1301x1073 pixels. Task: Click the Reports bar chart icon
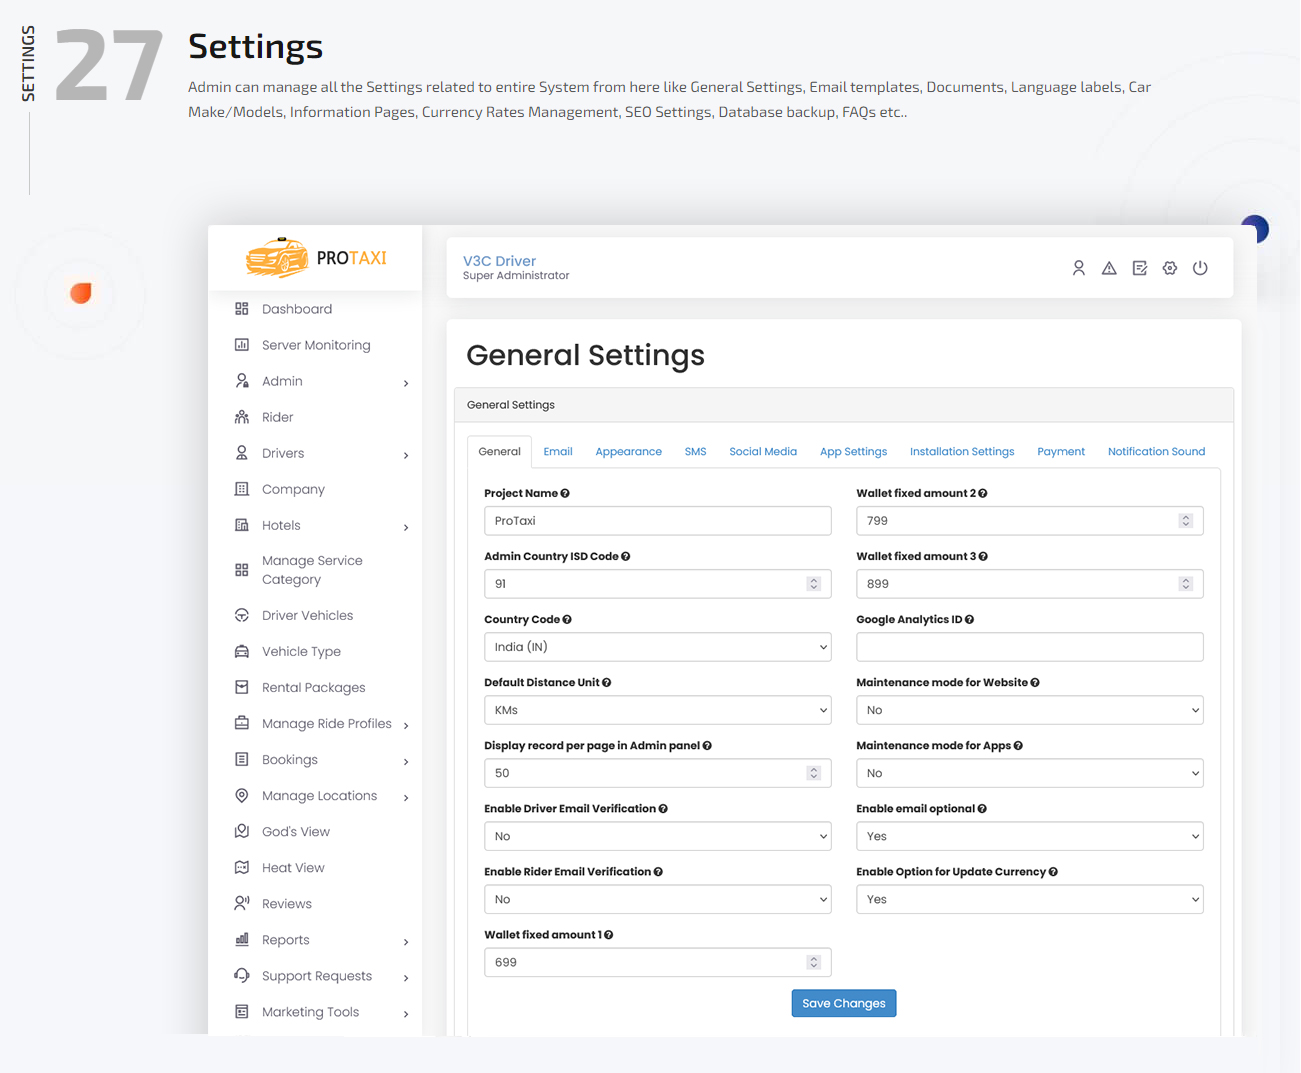coord(242,939)
